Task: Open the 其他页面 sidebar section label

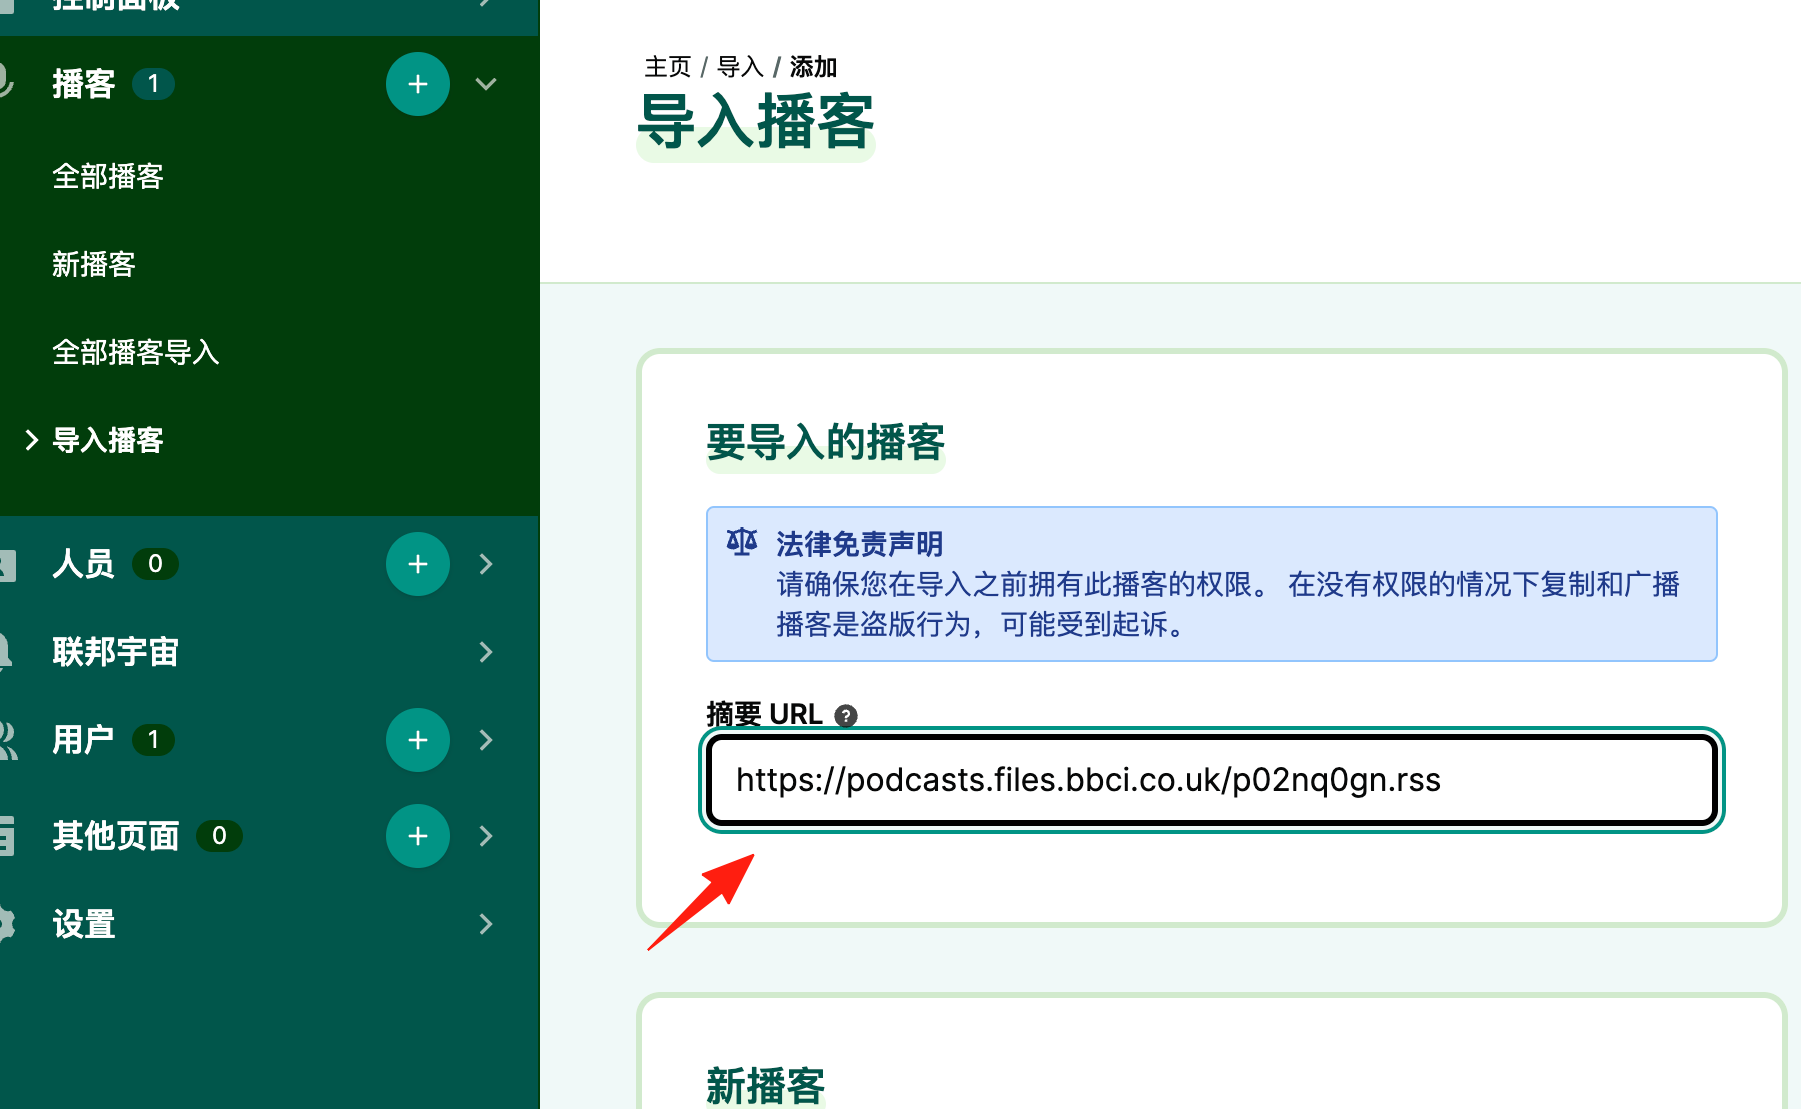Action: point(116,836)
